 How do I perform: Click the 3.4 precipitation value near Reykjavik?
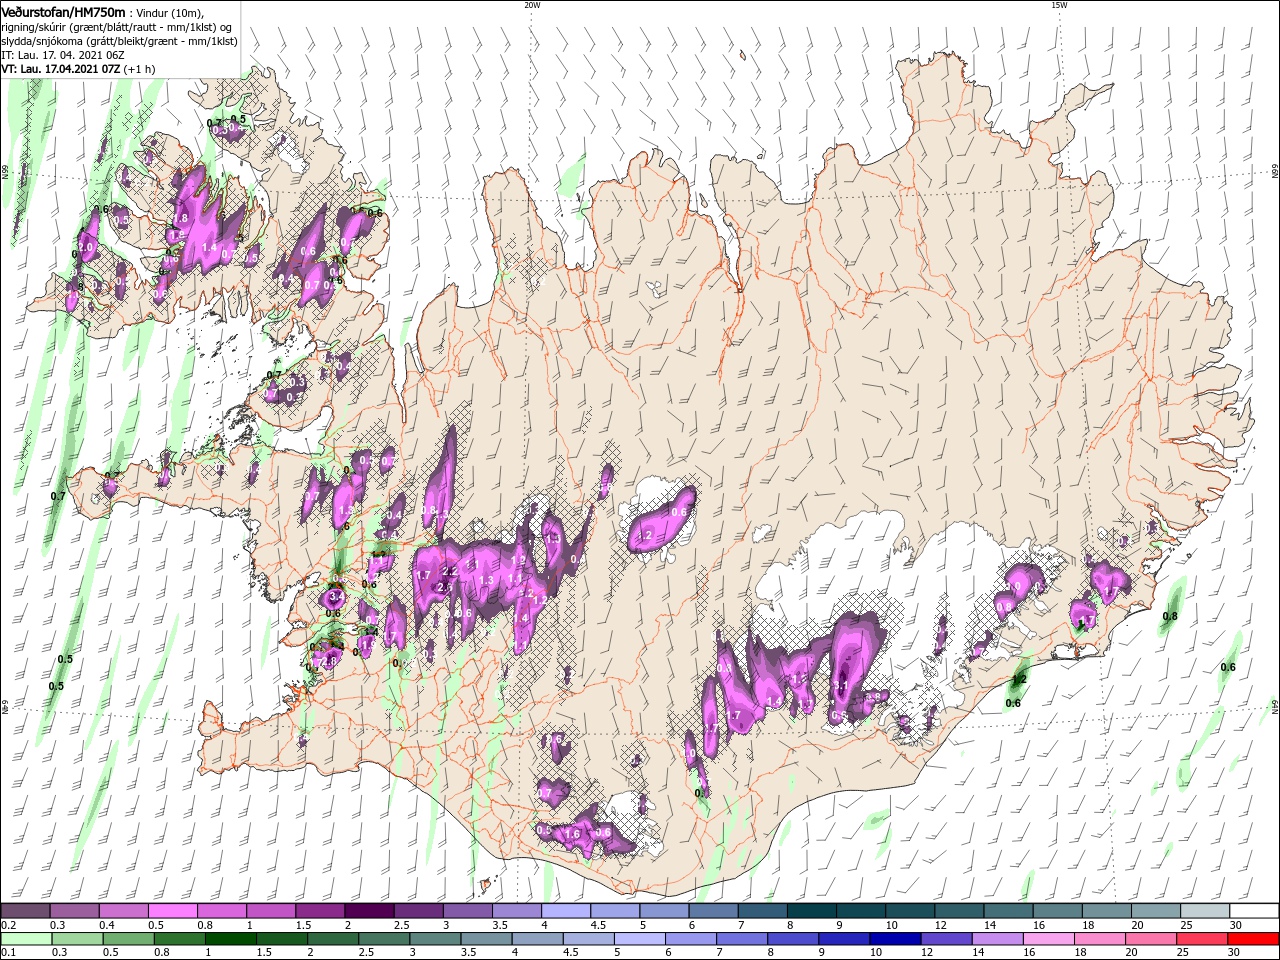(335, 596)
